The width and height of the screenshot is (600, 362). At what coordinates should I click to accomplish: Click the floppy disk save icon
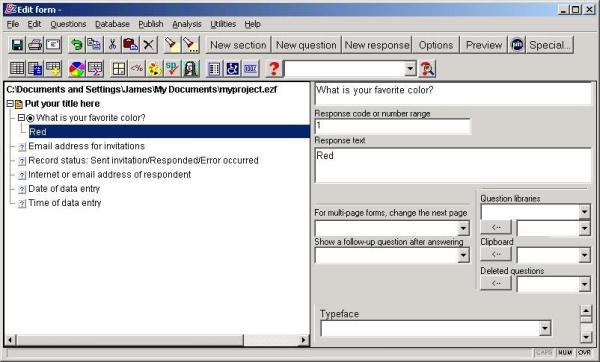[x=17, y=45]
